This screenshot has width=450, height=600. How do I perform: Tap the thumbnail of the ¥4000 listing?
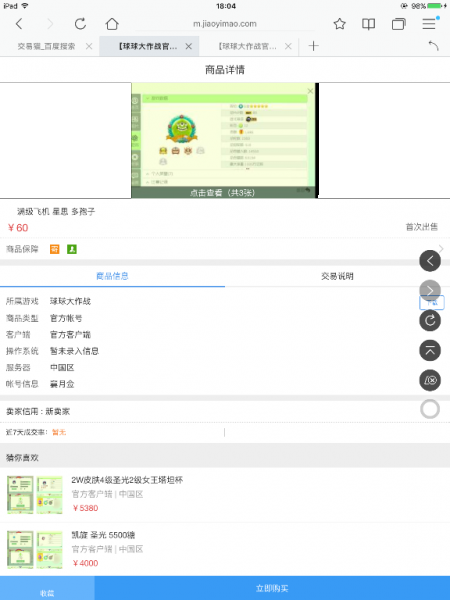click(x=35, y=549)
